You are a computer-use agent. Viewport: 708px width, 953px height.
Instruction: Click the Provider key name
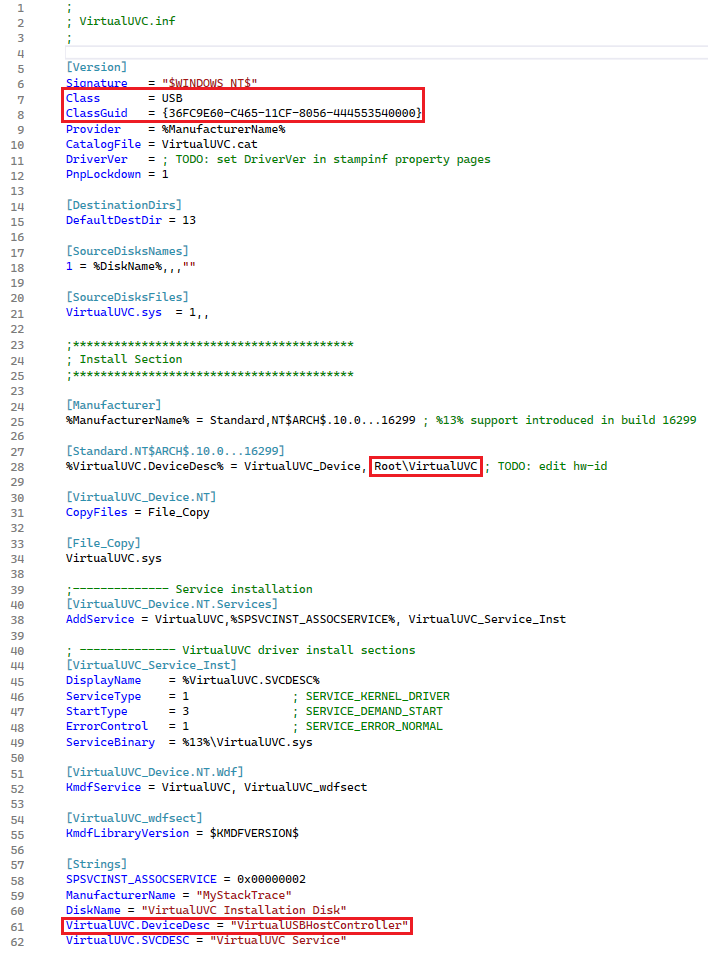(x=93, y=129)
